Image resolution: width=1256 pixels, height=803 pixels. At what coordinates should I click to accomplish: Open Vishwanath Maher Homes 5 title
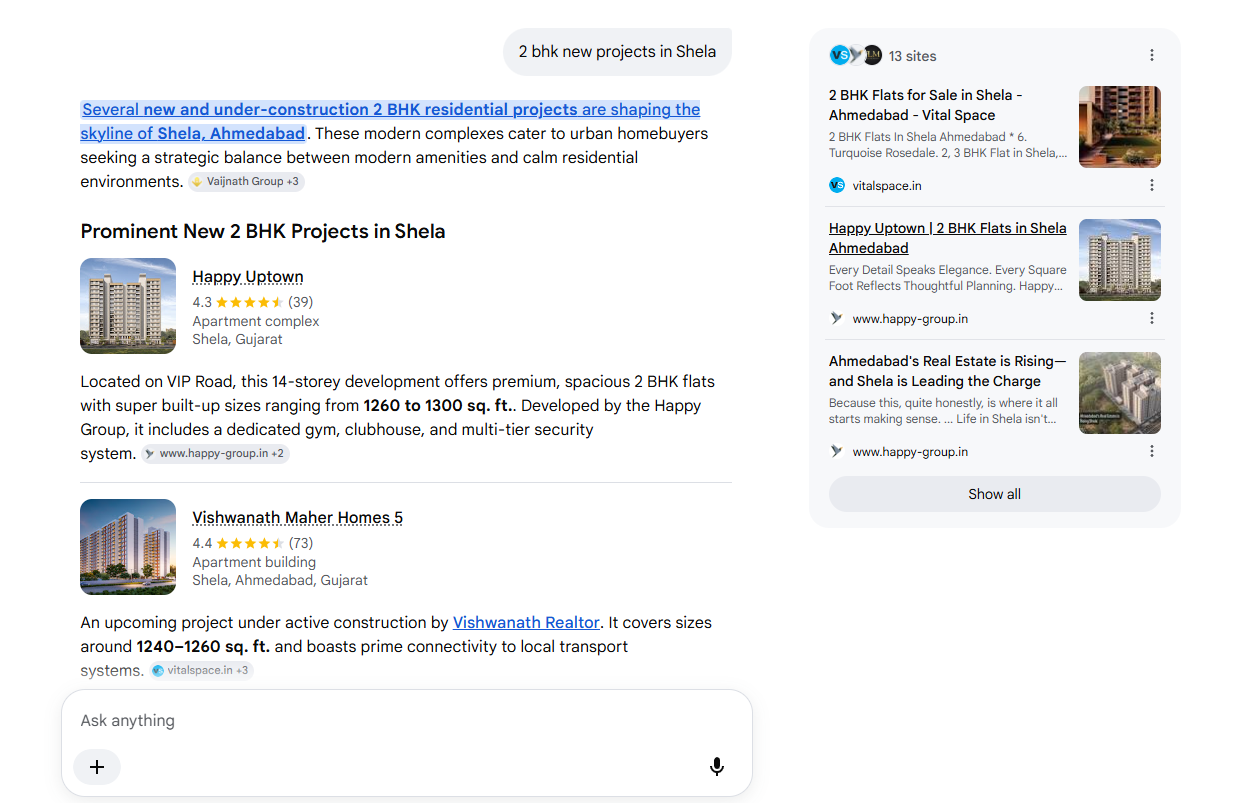pos(297,518)
